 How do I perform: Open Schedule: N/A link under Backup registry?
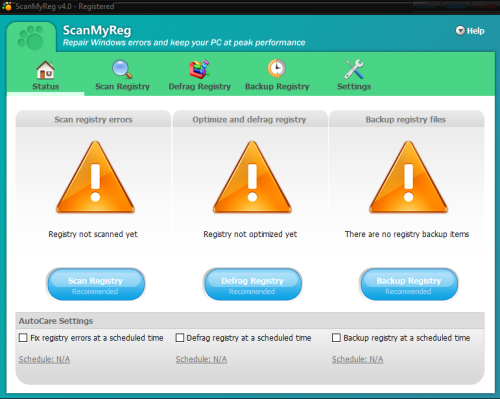[357, 359]
